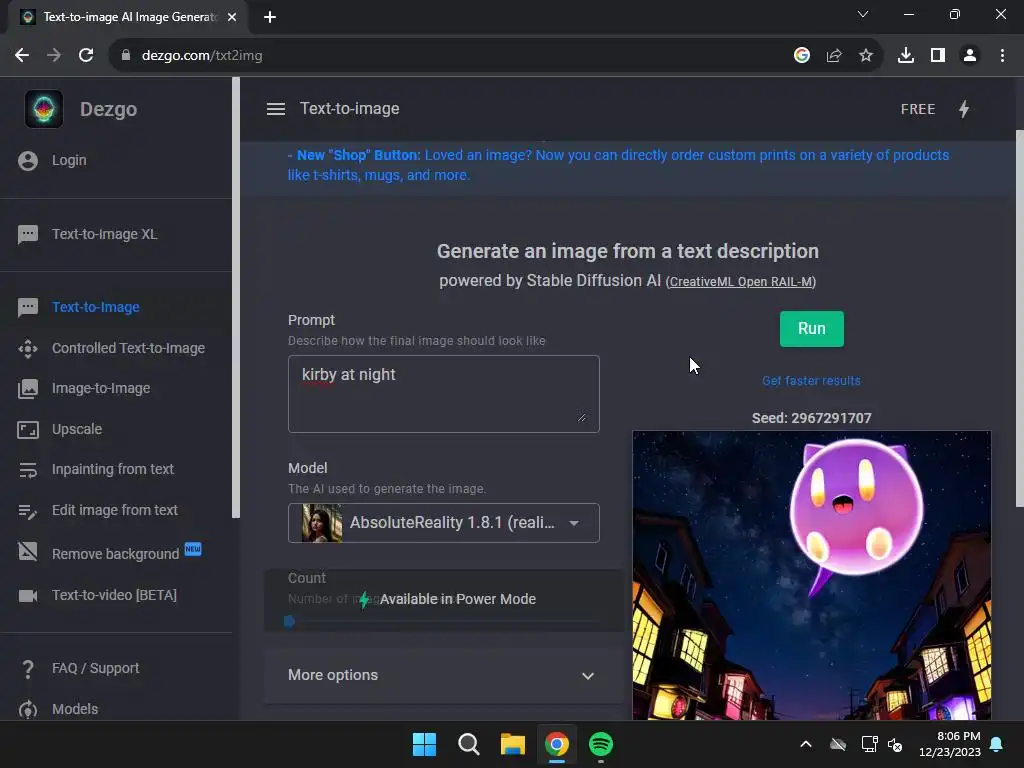Click the Inpainting from text icon
Image resolution: width=1024 pixels, height=768 pixels.
28,470
